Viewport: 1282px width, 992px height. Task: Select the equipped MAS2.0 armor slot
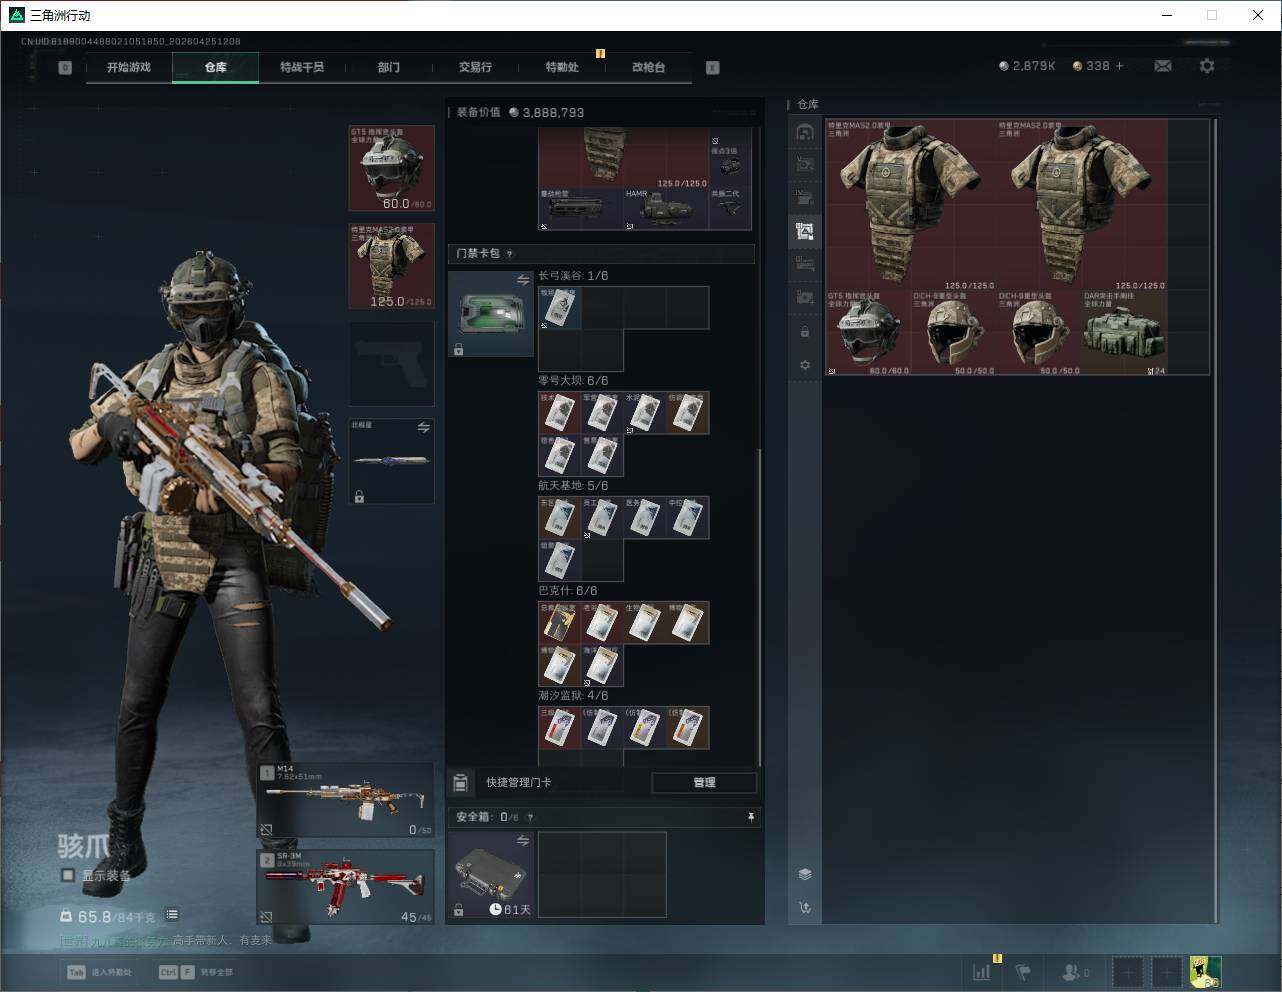click(391, 266)
